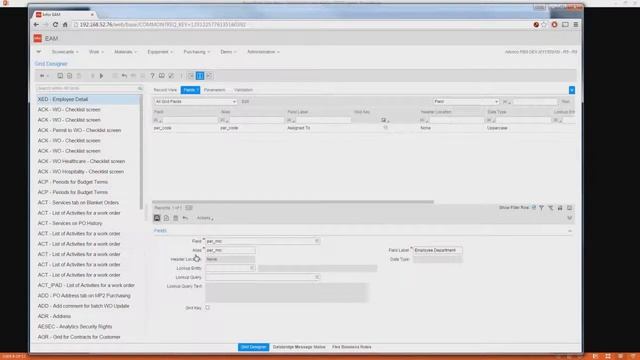The width and height of the screenshot is (640, 360).
Task: Select the left panel layout icon
Action: pos(191,76)
